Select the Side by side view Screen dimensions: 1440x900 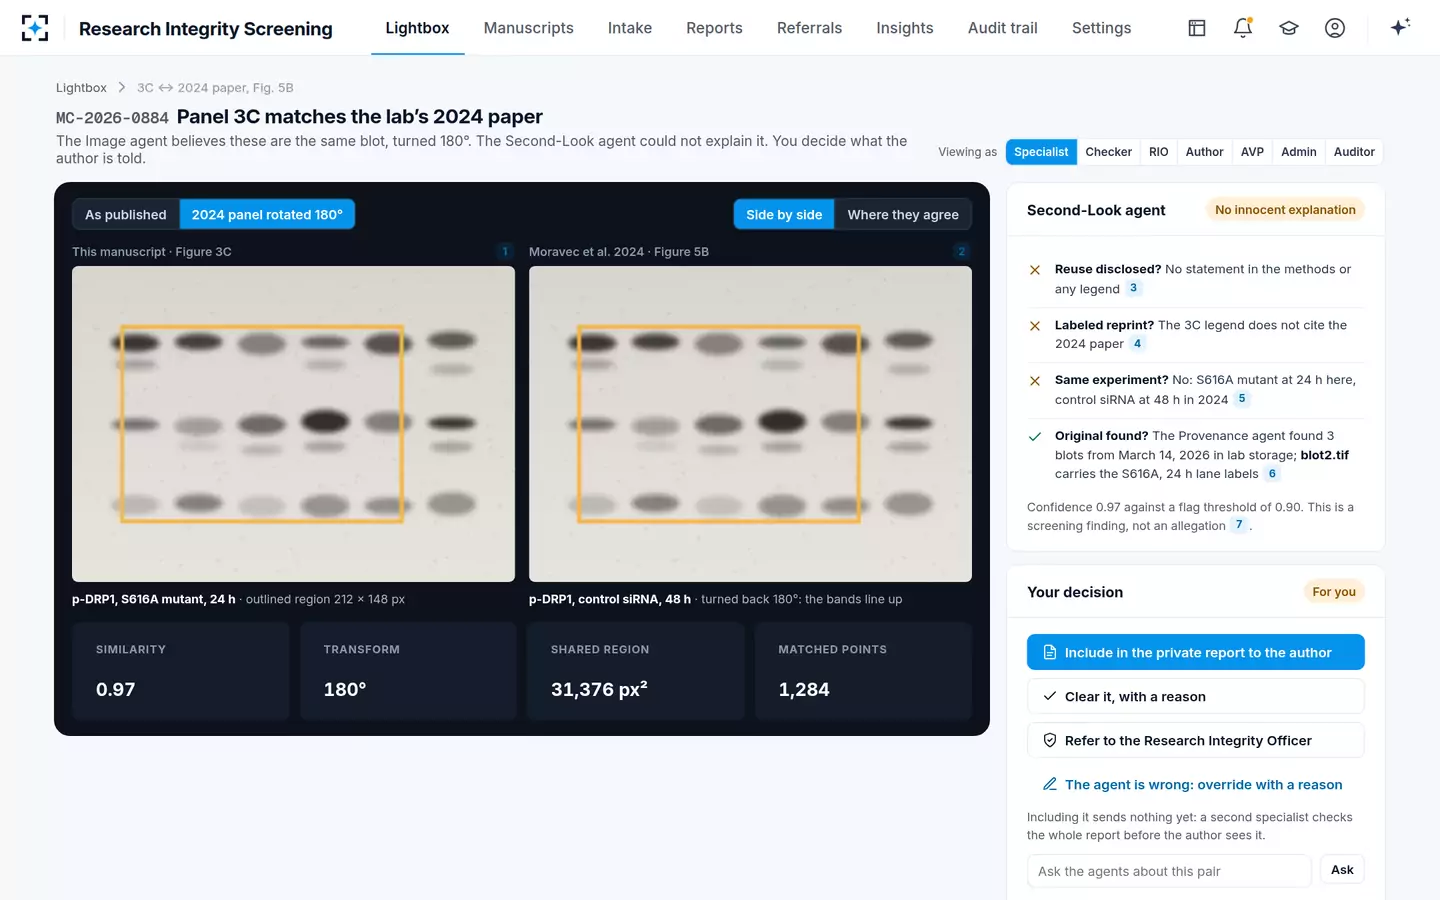click(x=784, y=215)
